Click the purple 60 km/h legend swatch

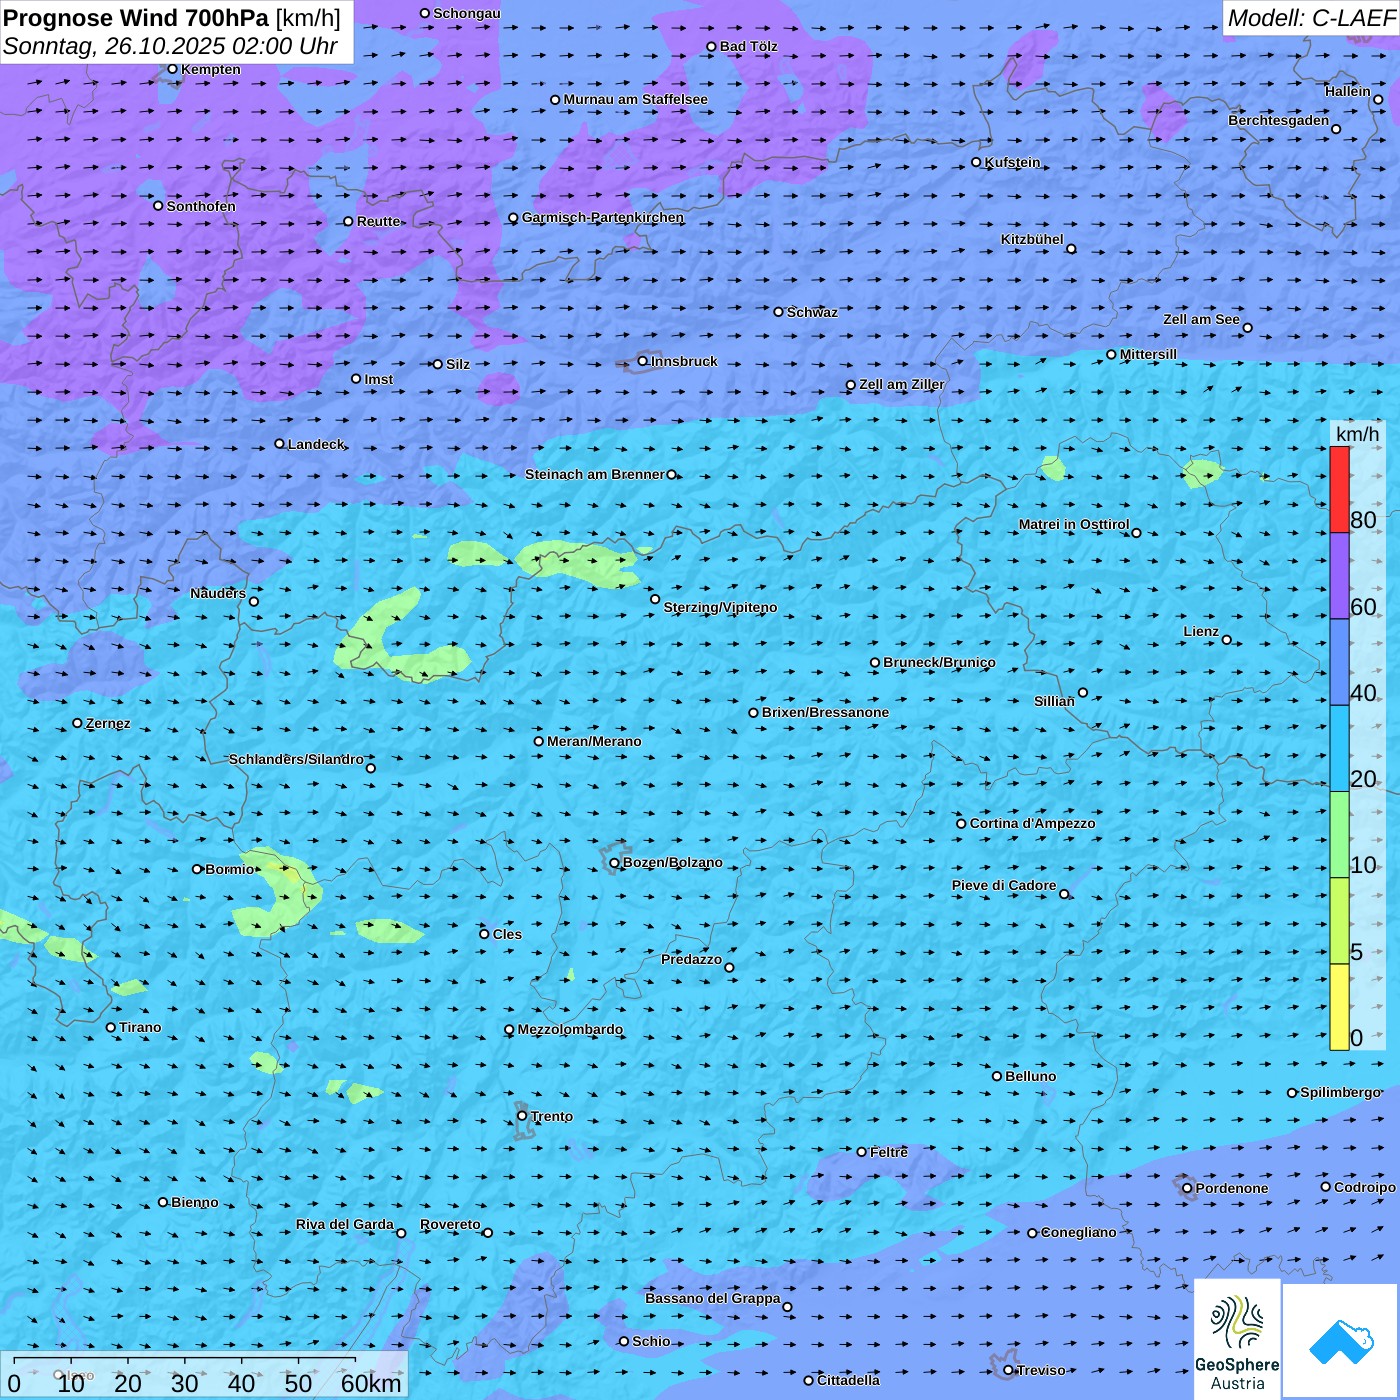1339,576
